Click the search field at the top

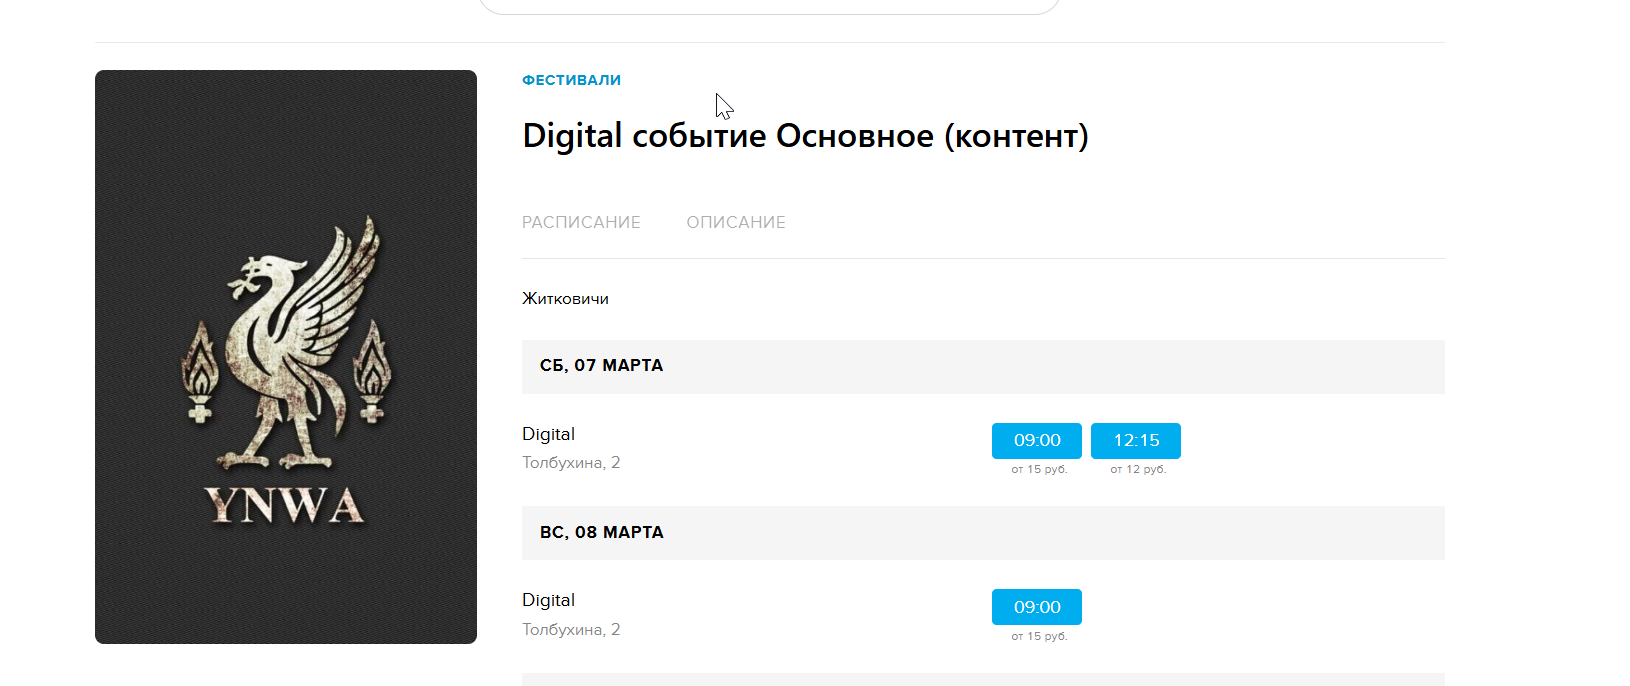(769, 6)
